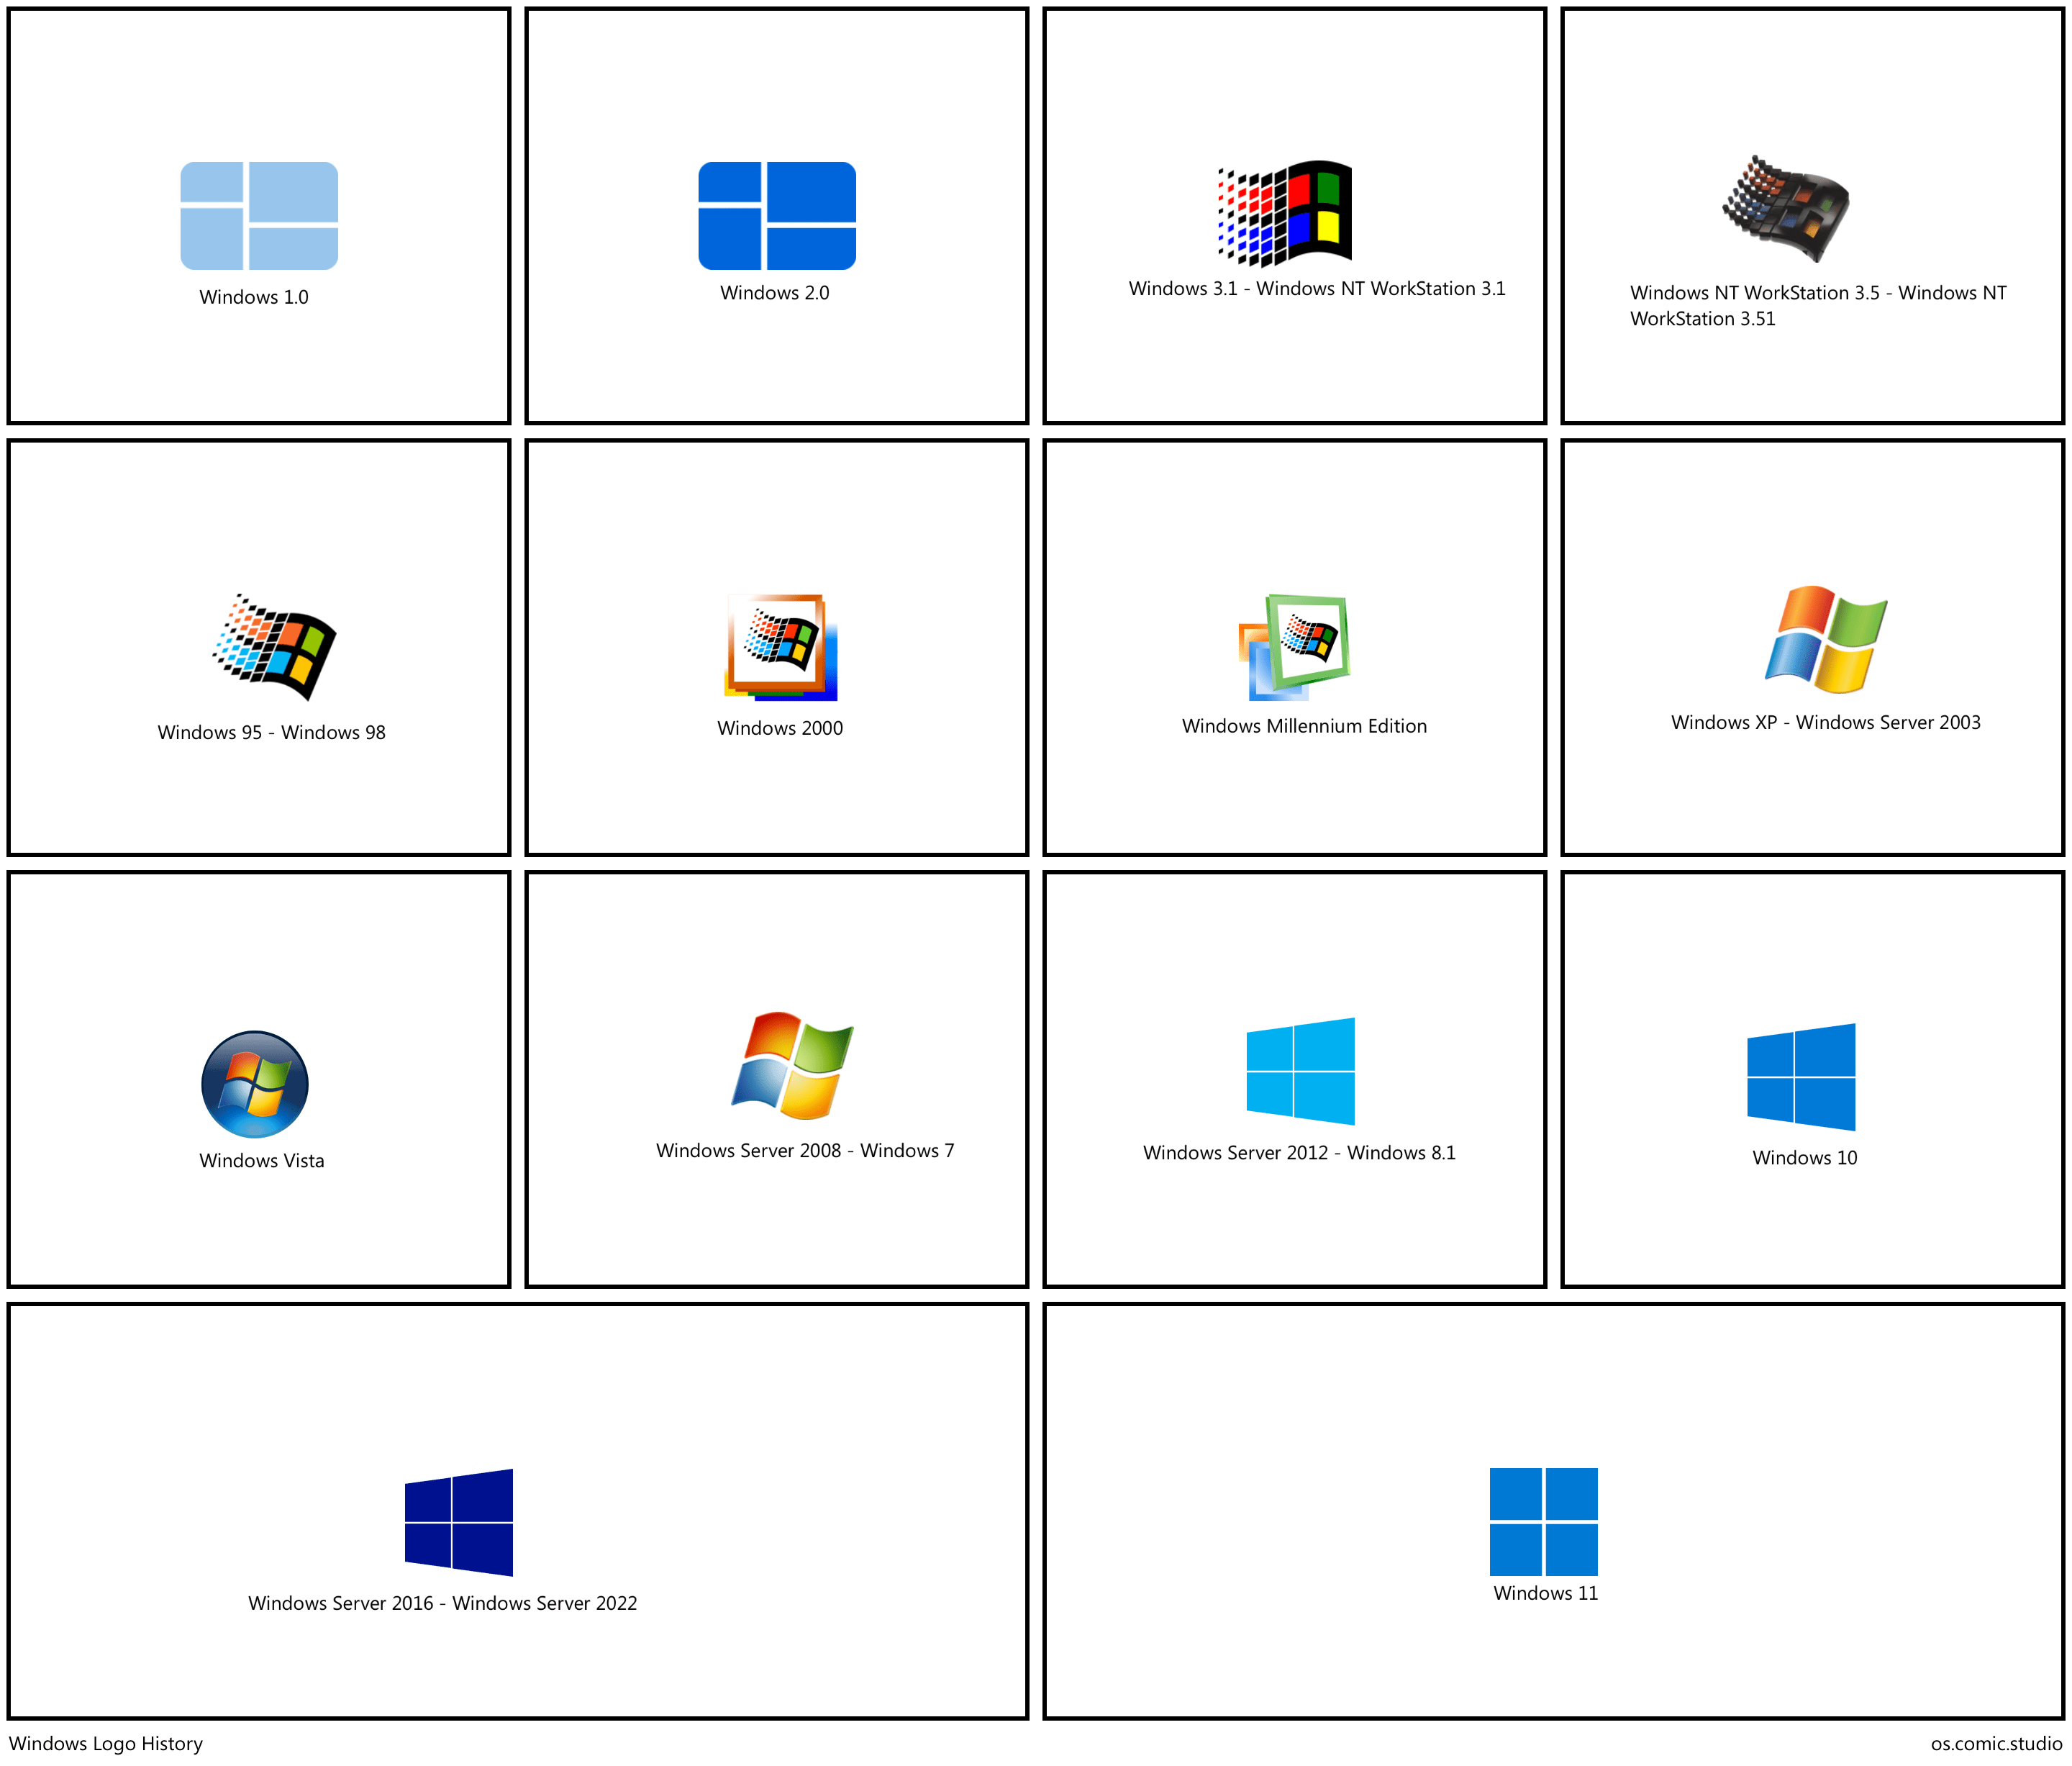The image size is (2072, 1766).
Task: Click the navy Windows Server 2016 logo
Action: tap(459, 1522)
